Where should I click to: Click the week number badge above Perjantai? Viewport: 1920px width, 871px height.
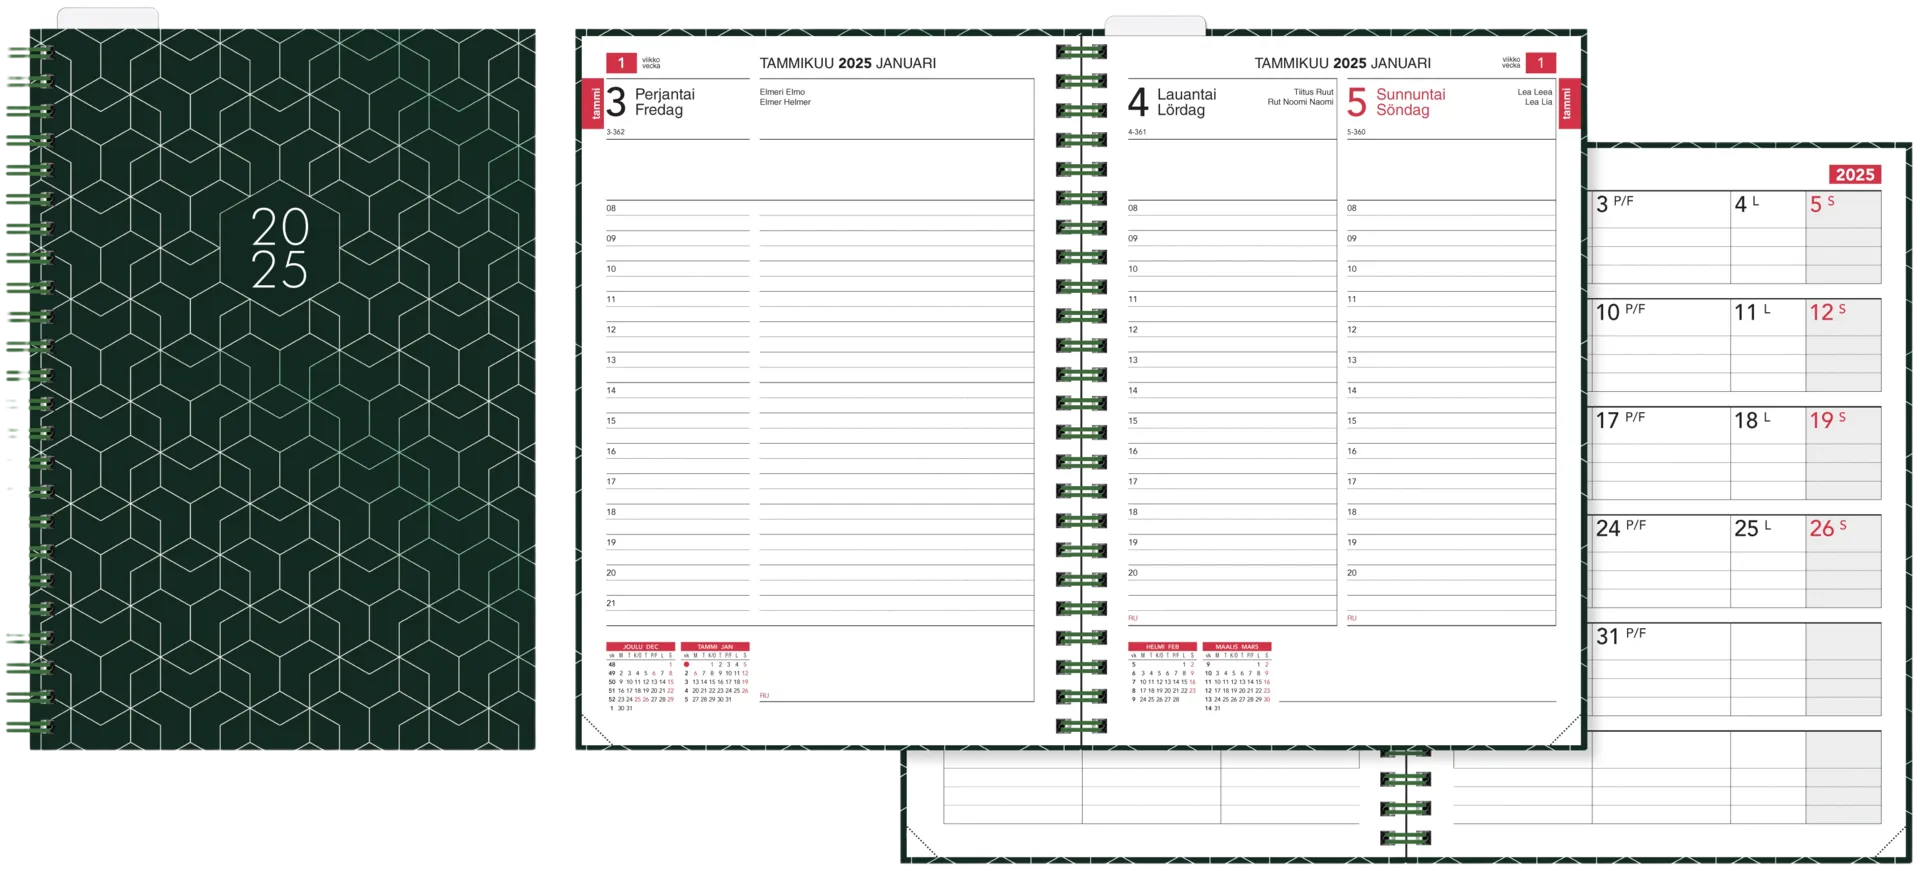[x=621, y=63]
